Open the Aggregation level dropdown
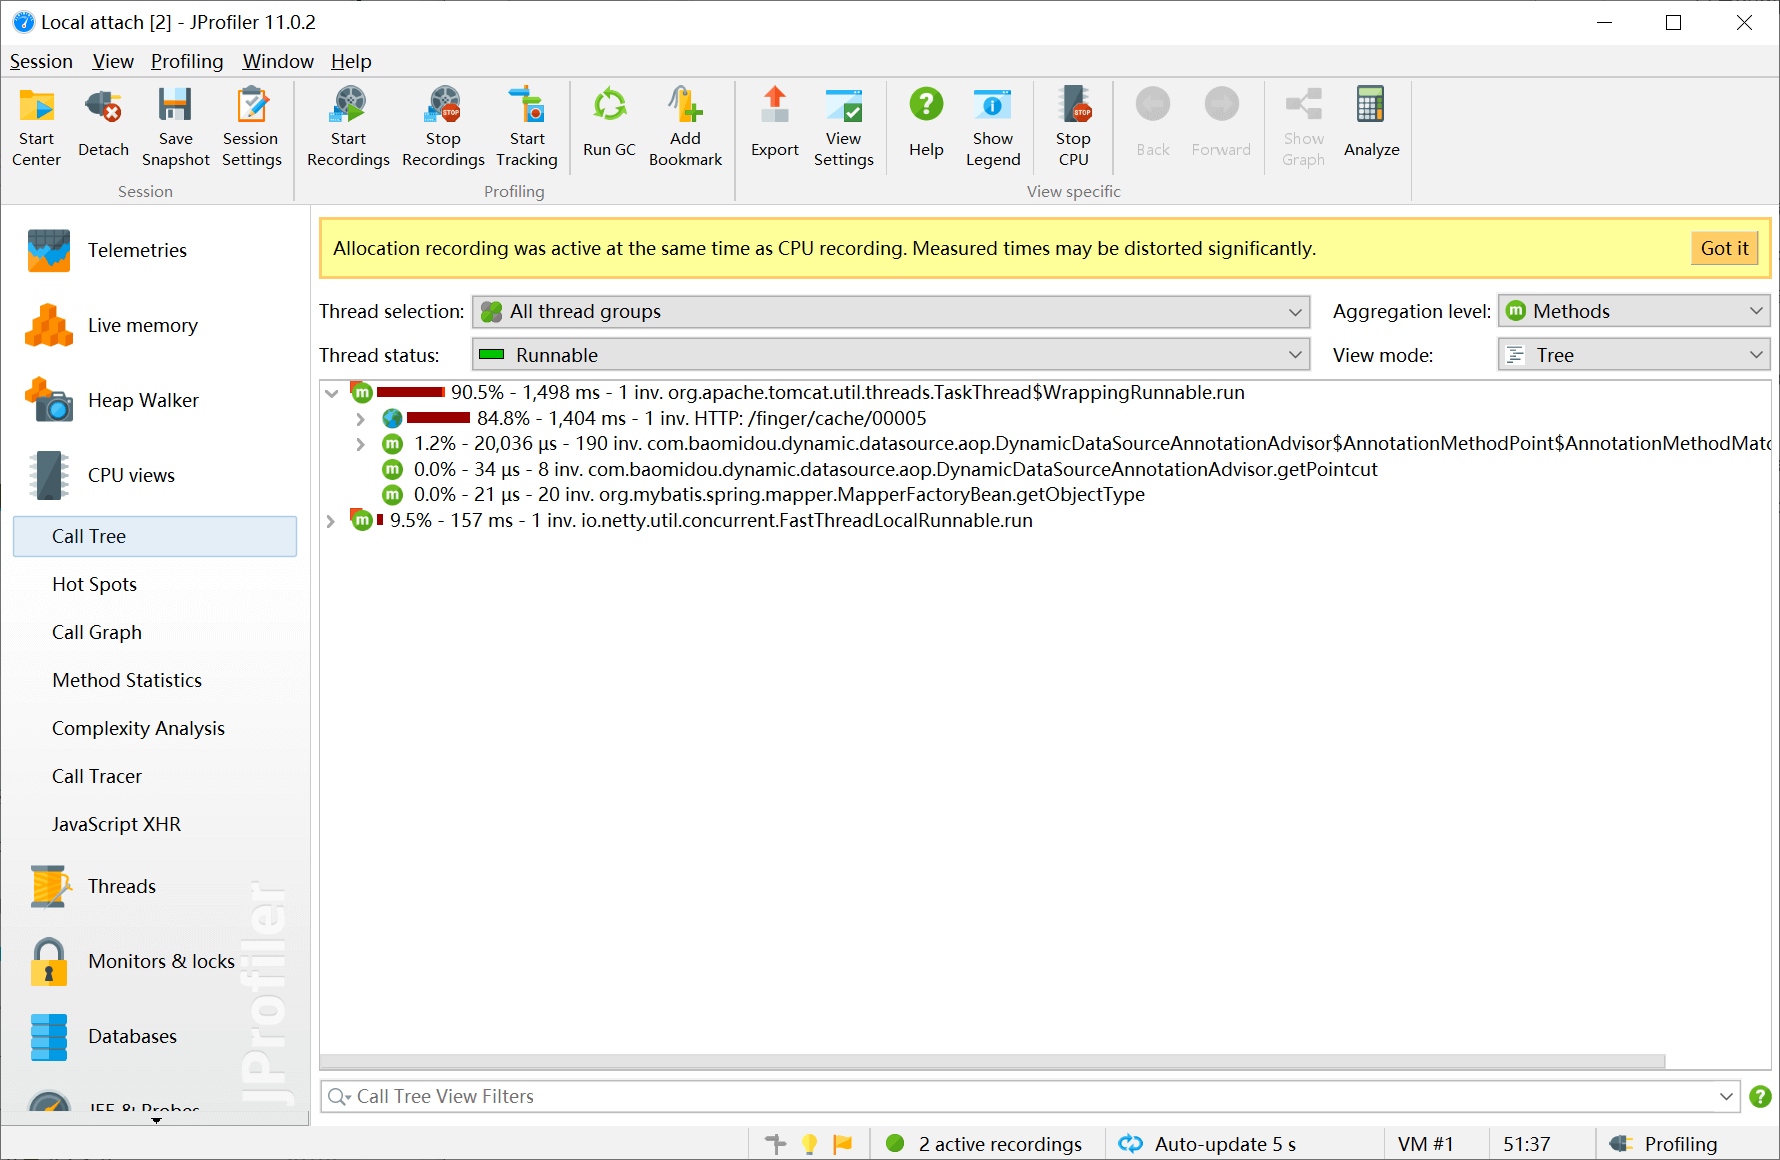This screenshot has width=1780, height=1160. (x=1634, y=312)
